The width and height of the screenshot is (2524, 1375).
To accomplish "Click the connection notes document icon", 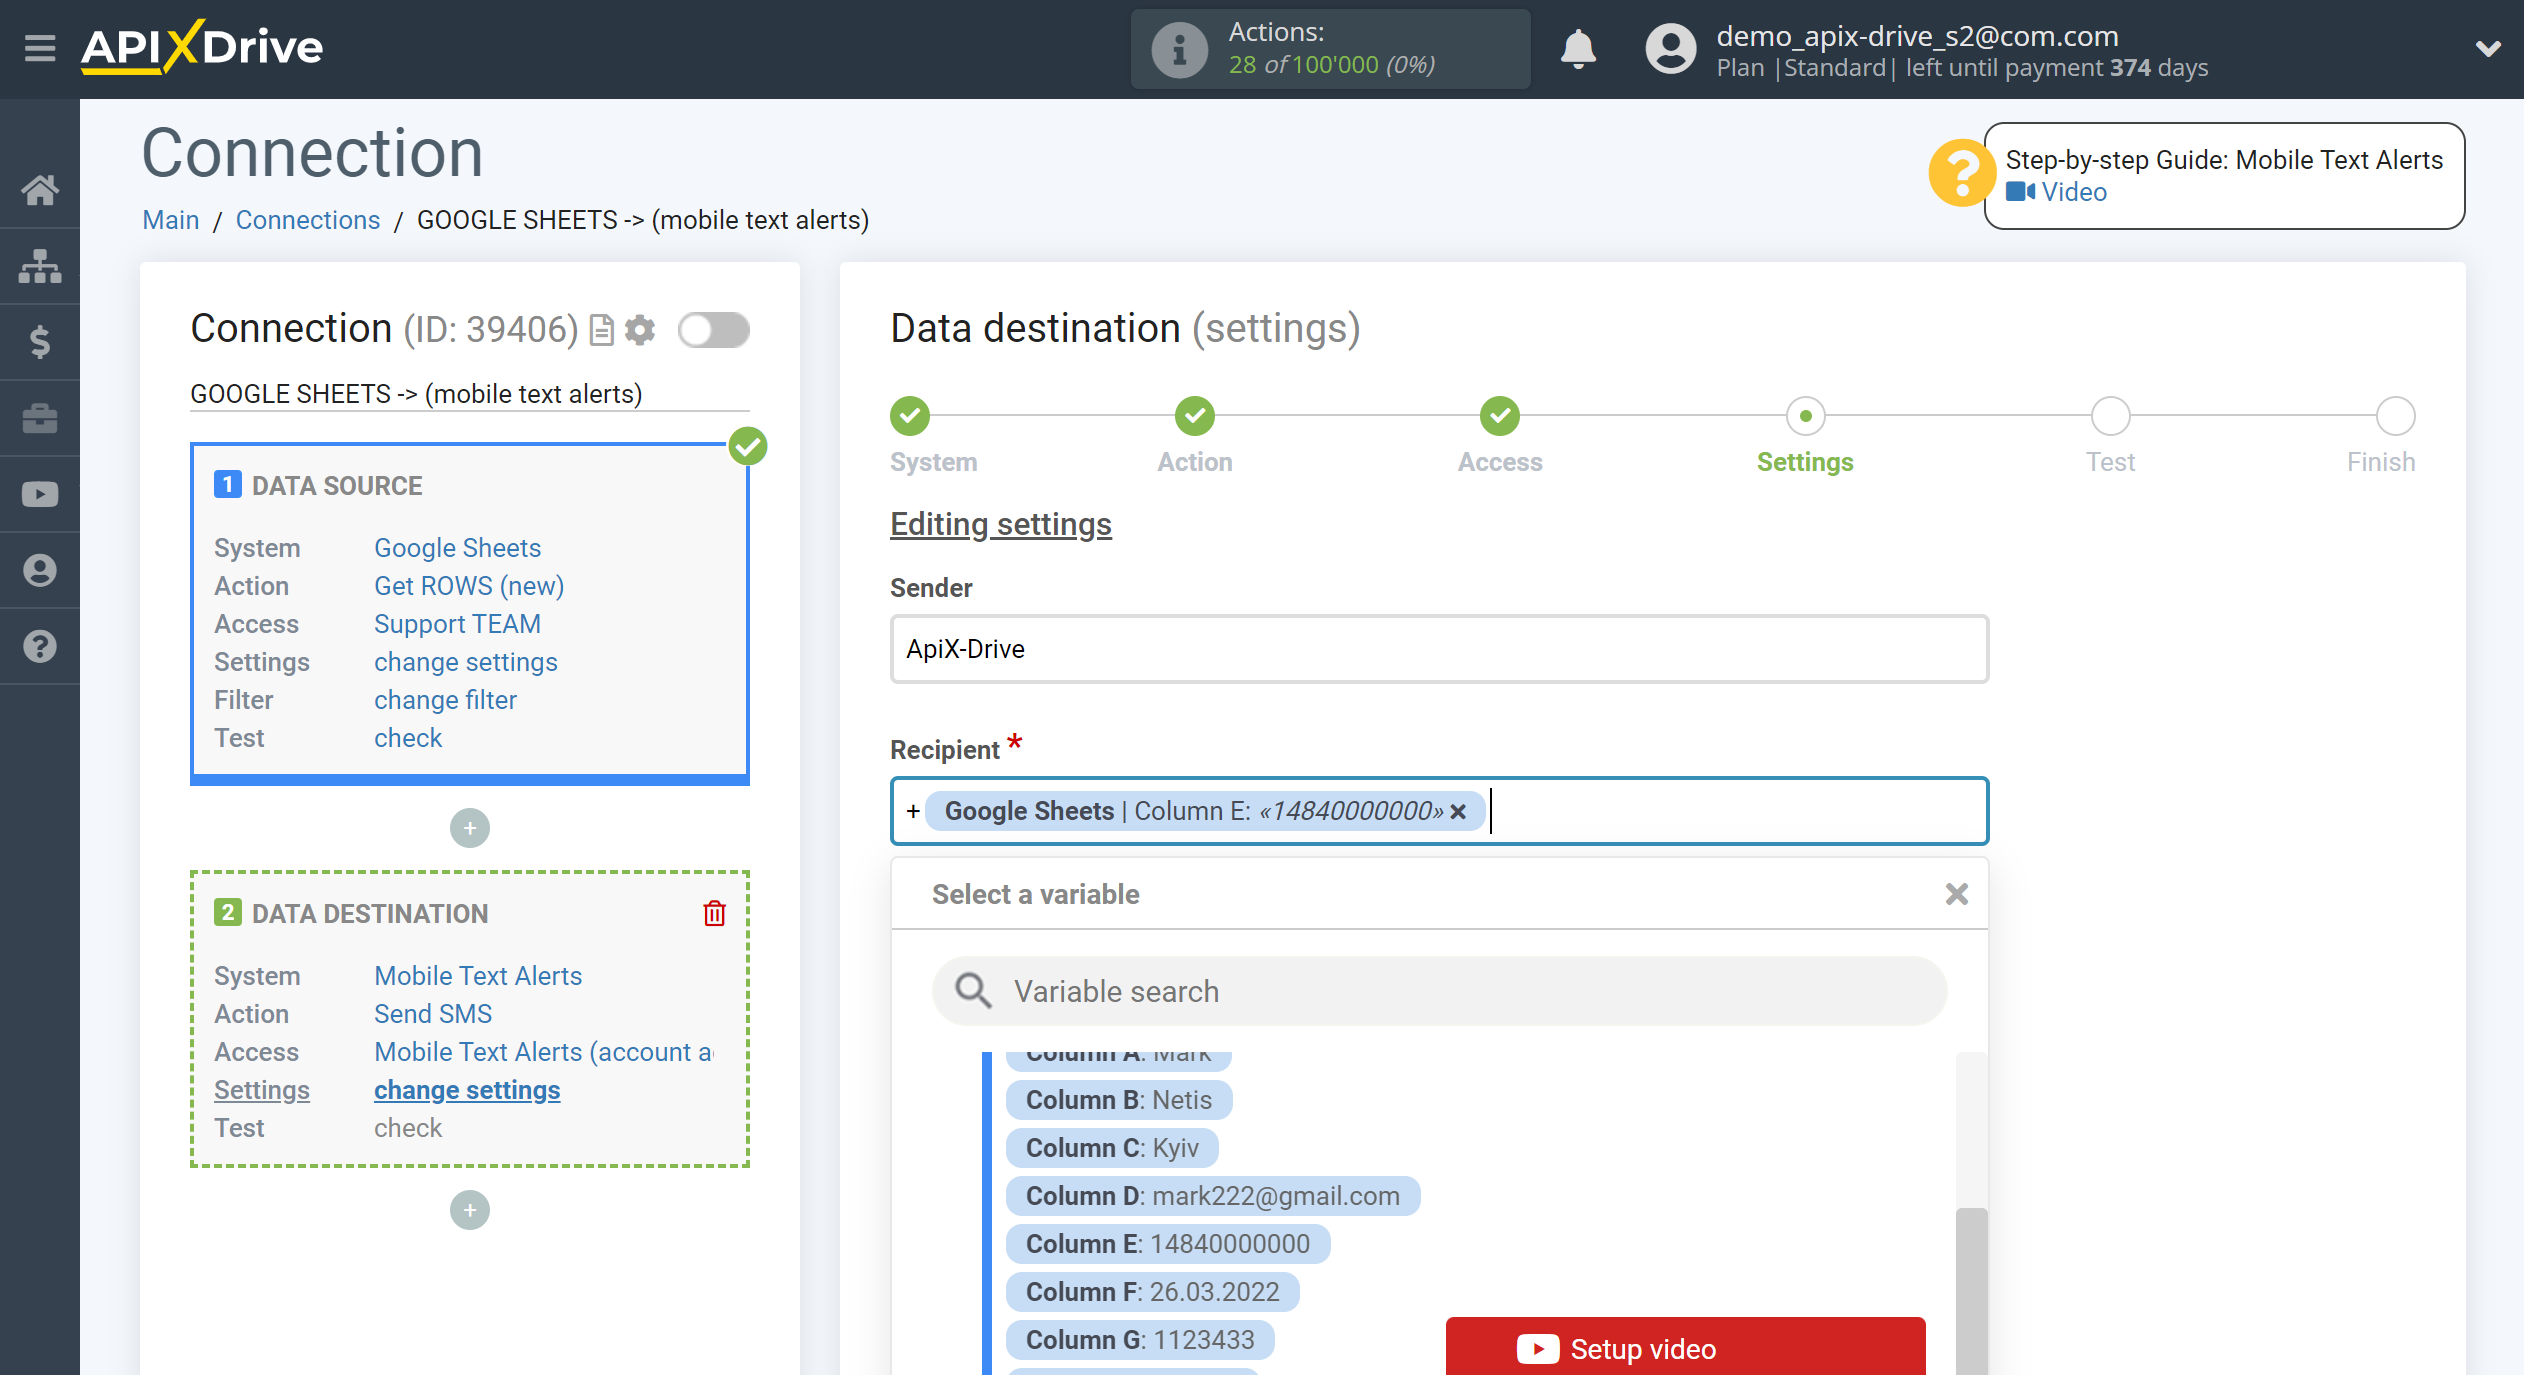I will pyautogui.click(x=601, y=330).
